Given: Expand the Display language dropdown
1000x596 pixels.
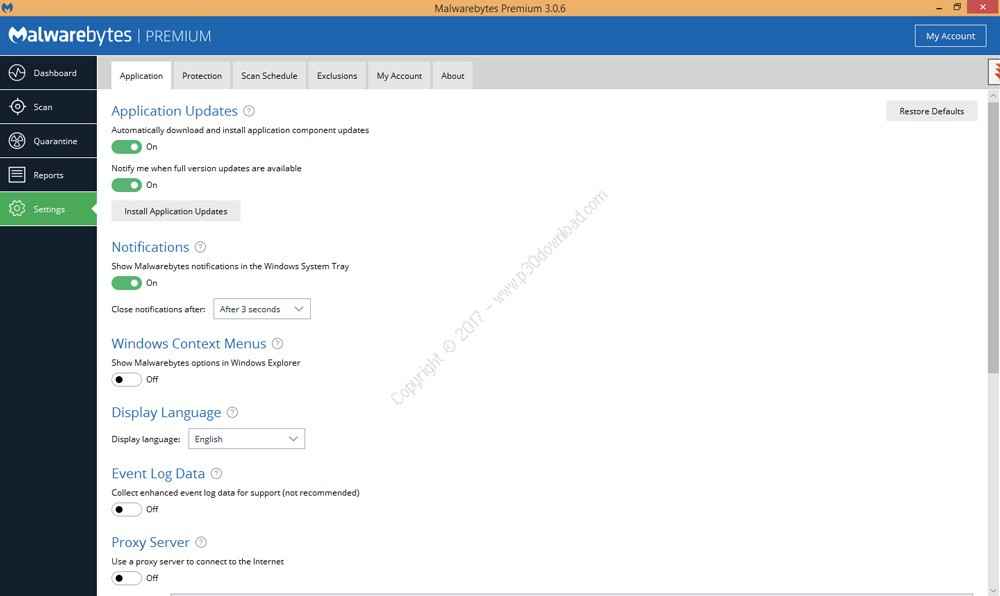Looking at the screenshot, I should click(246, 439).
